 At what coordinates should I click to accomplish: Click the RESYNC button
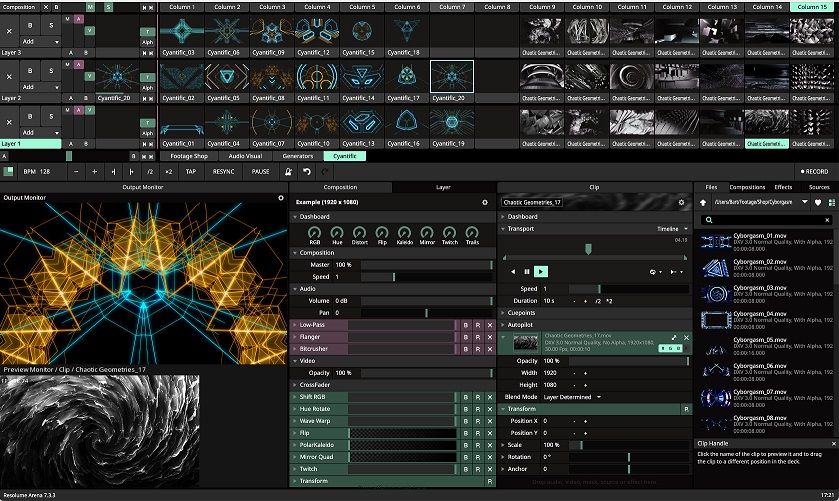pyautogui.click(x=224, y=172)
